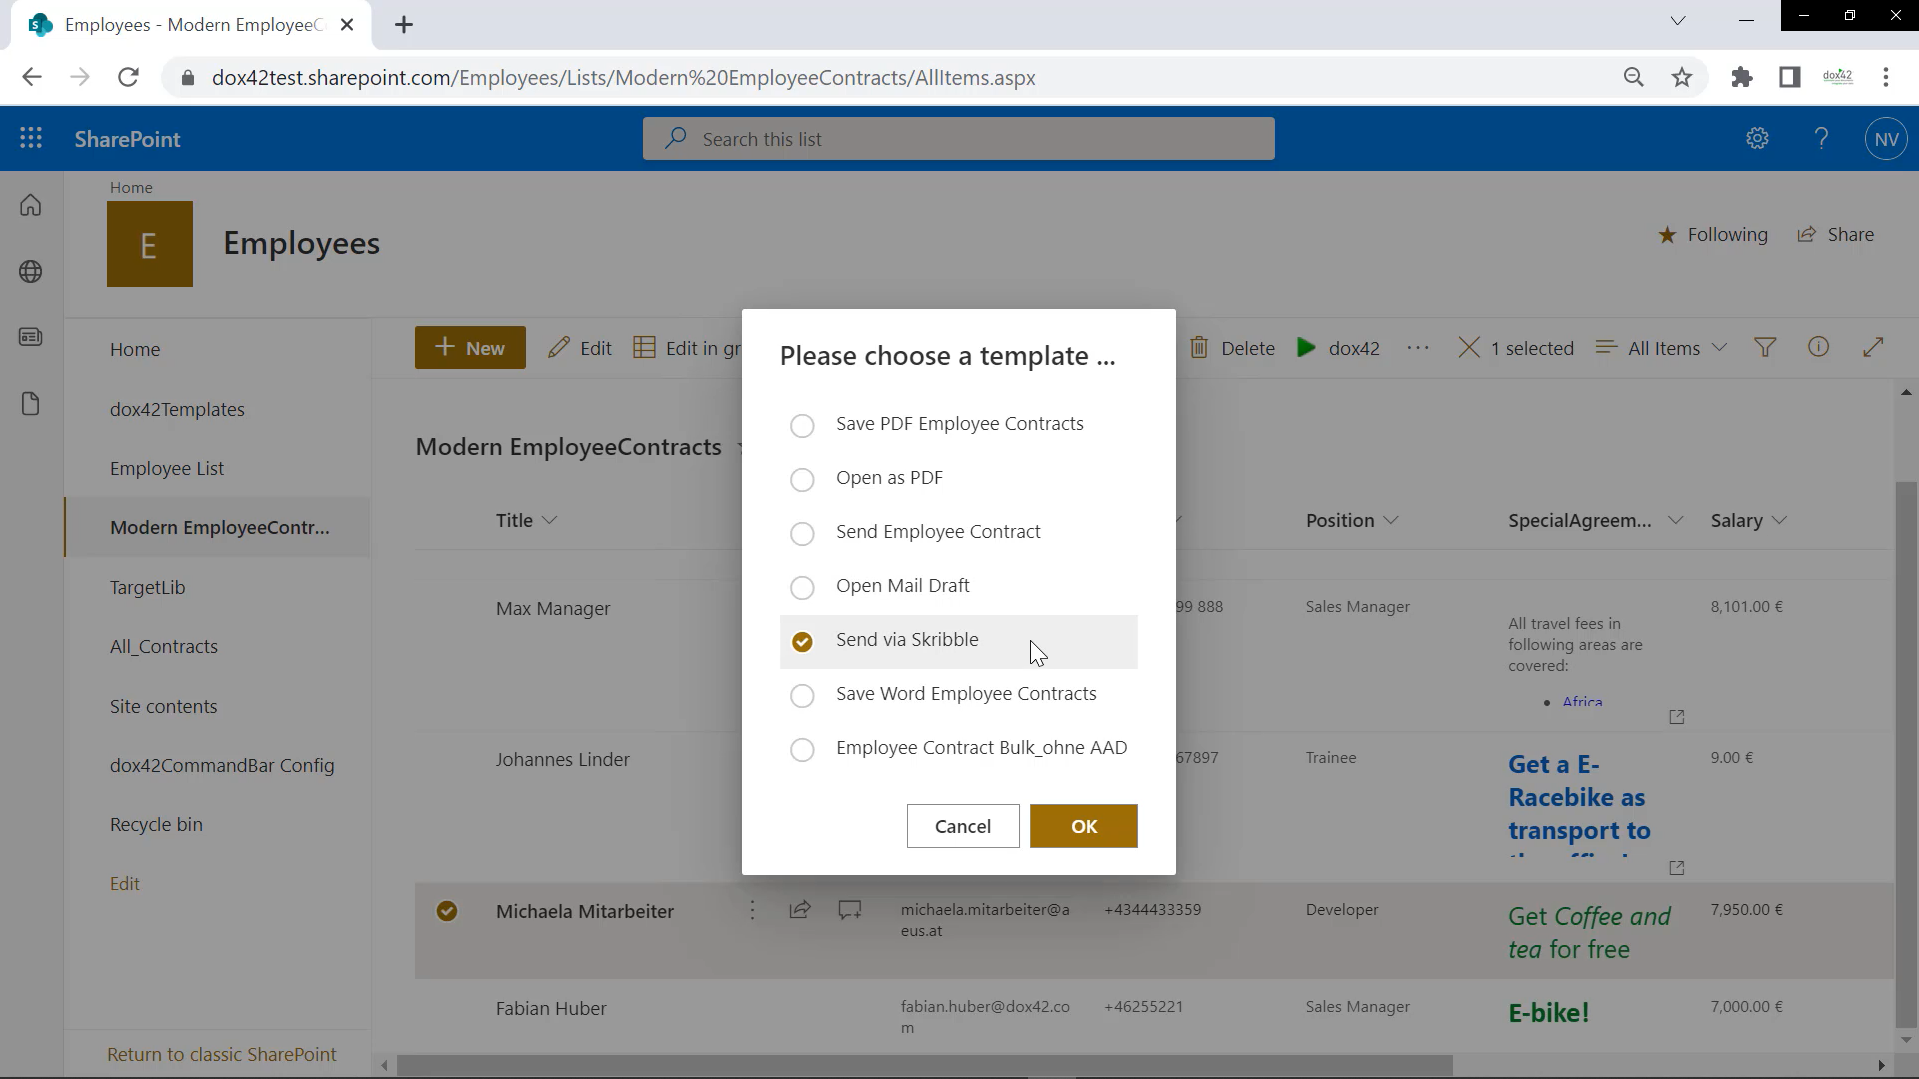Open Employee List navigation link
The image size is (1919, 1079).
click(167, 468)
